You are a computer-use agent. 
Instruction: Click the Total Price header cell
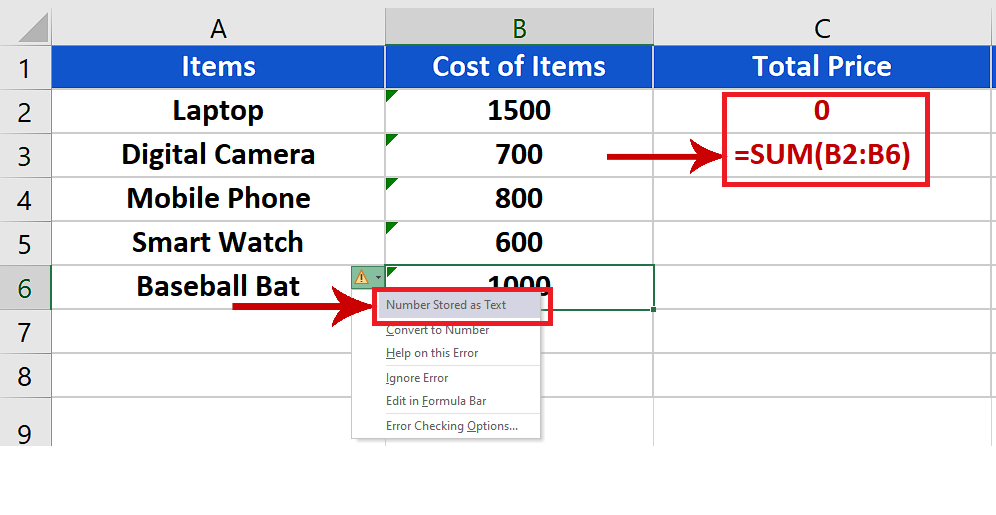824,67
